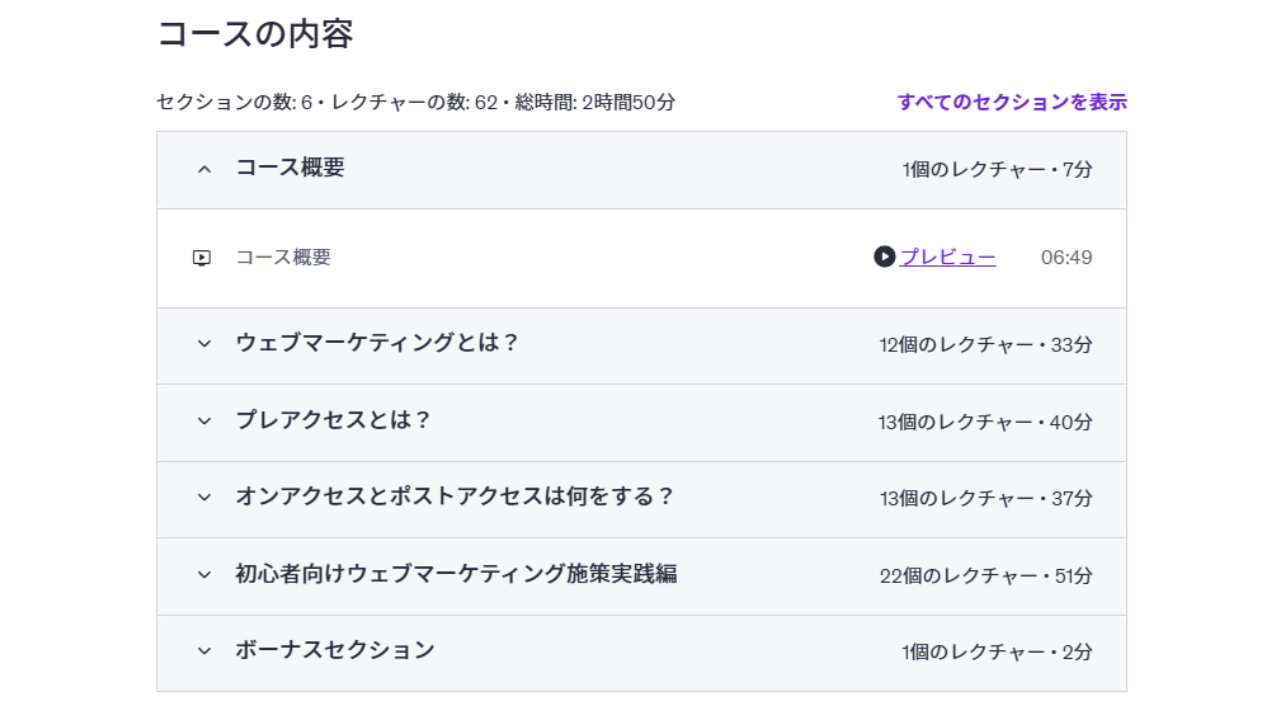
Task: Collapse the コース概要 section using its chevron
Action: point(205,170)
